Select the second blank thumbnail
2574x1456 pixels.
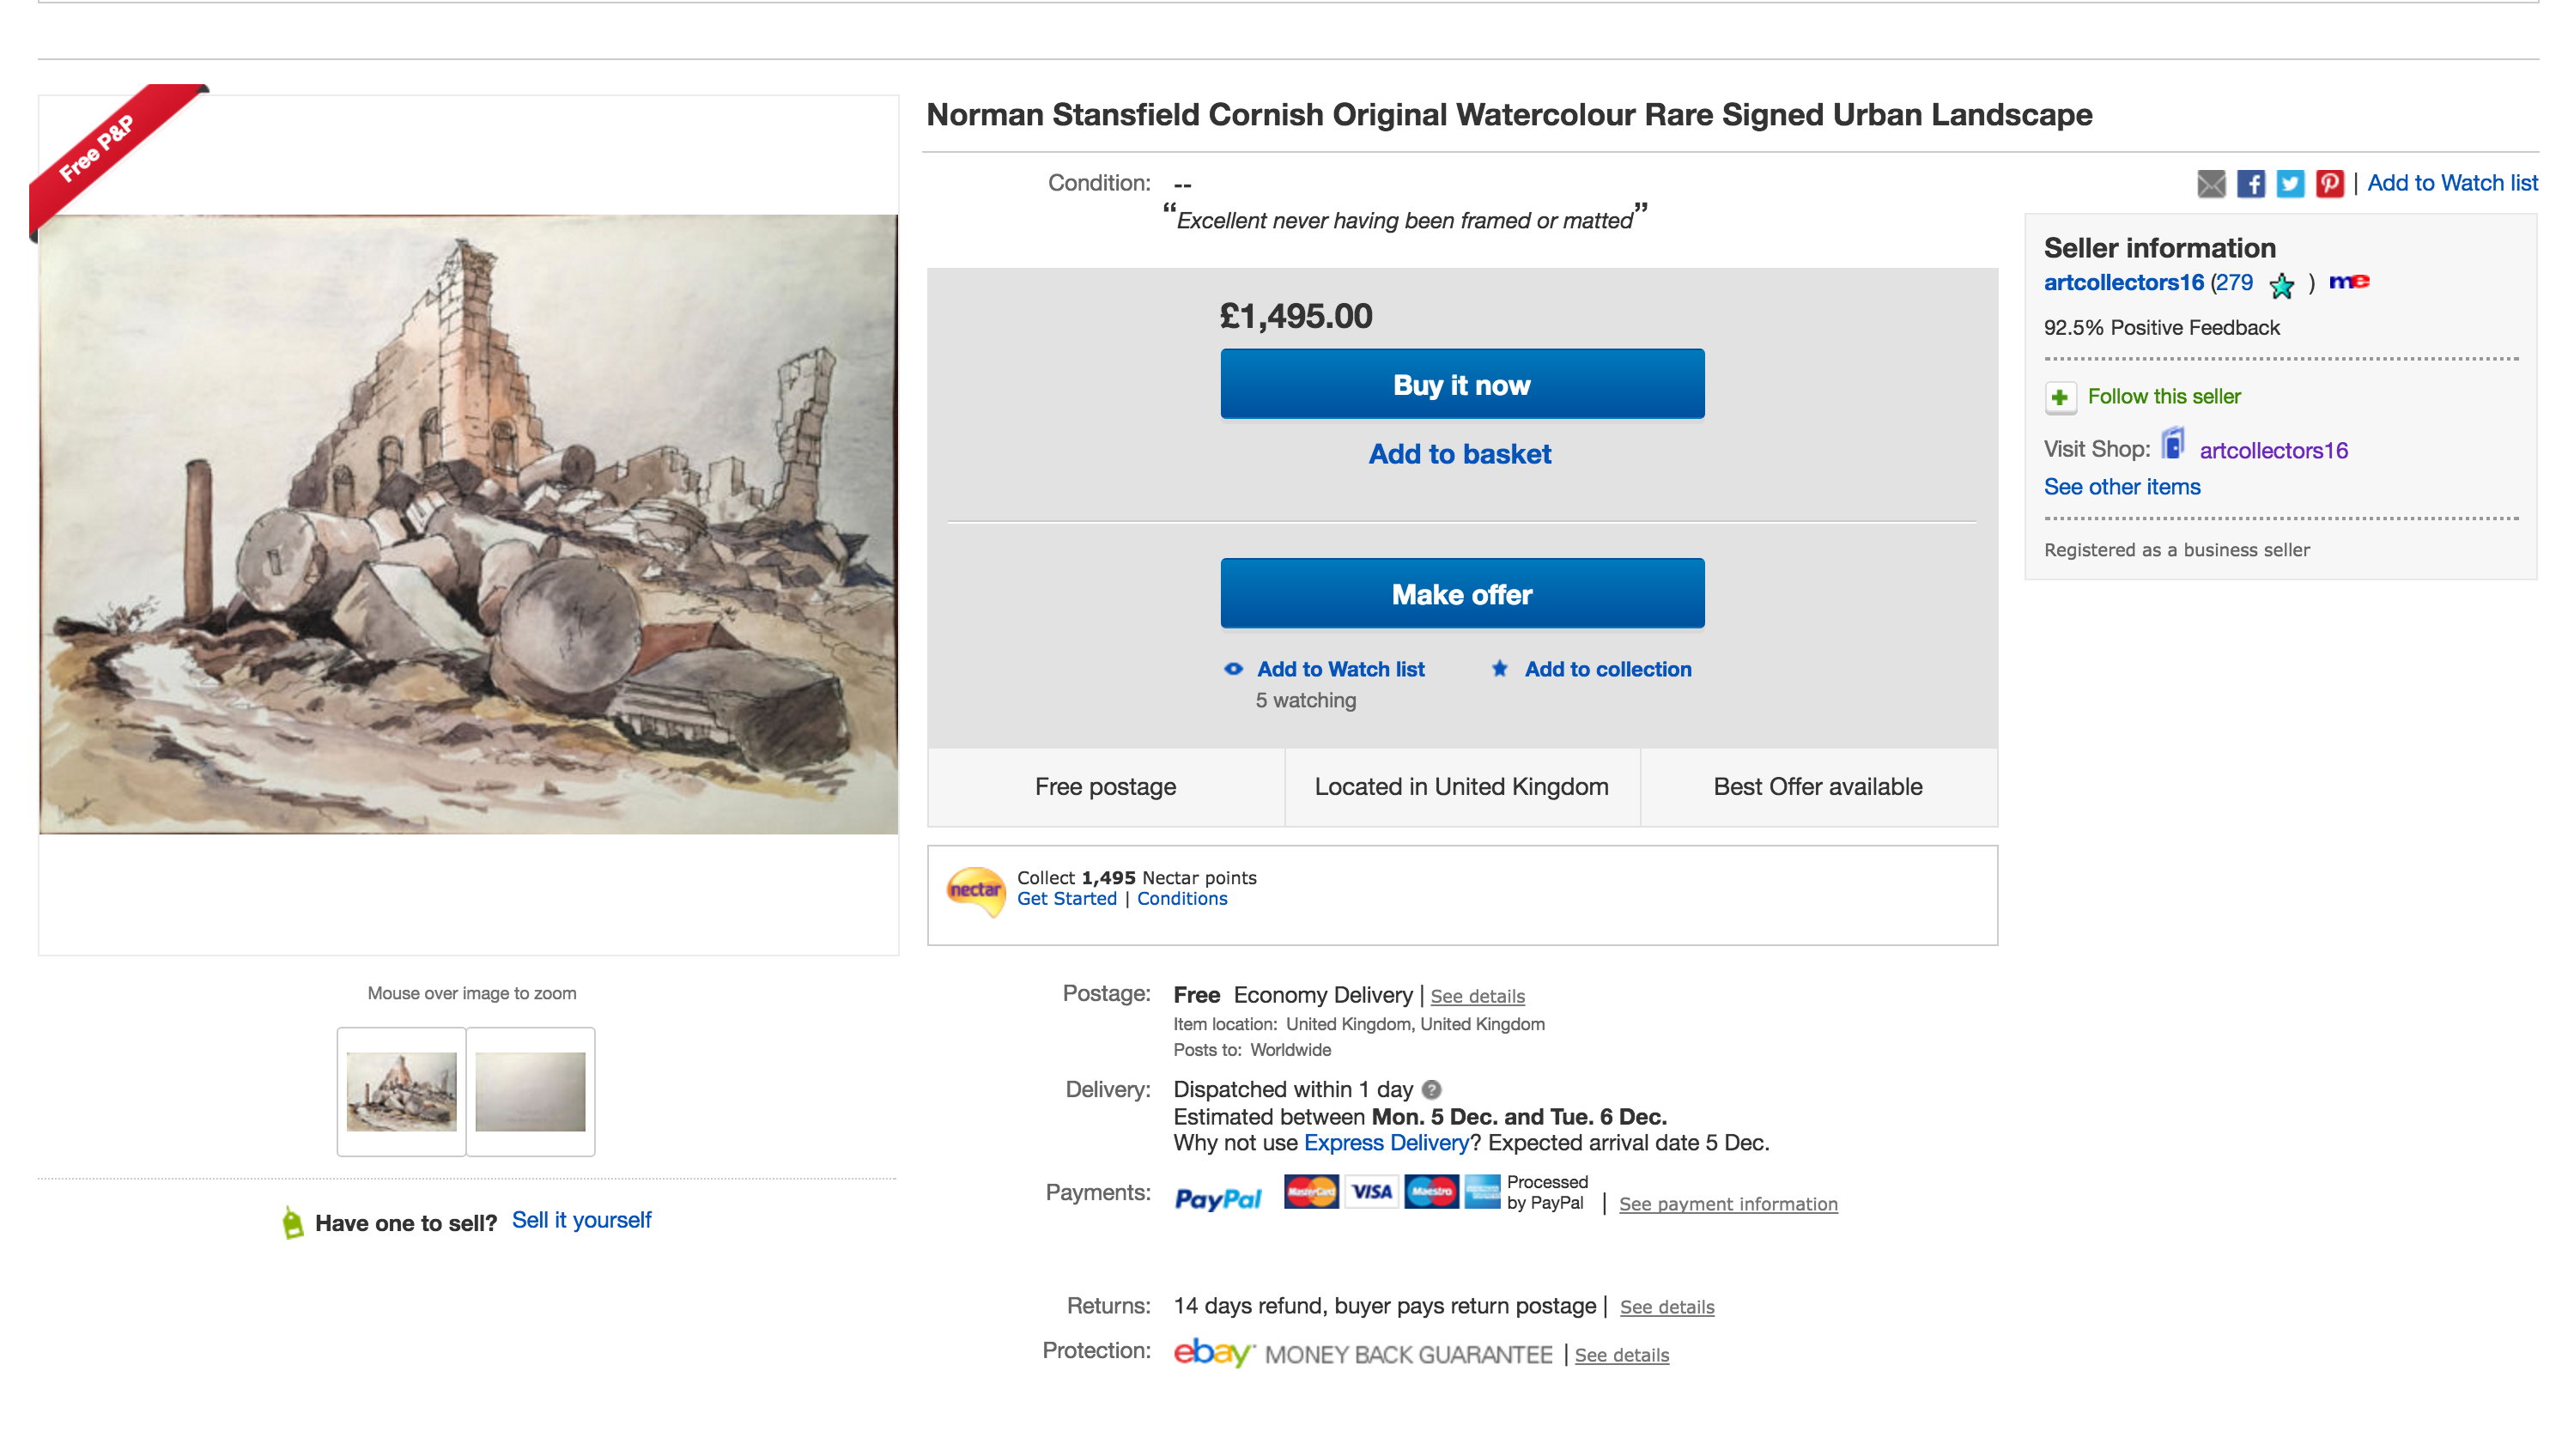(530, 1091)
